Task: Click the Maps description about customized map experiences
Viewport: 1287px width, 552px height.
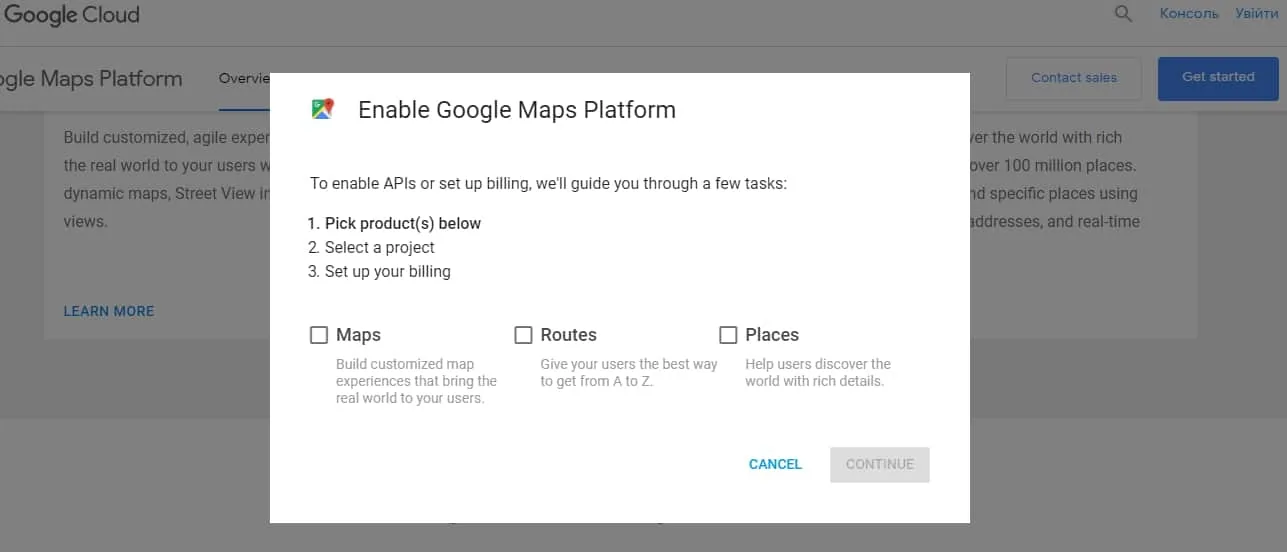Action: [416, 381]
